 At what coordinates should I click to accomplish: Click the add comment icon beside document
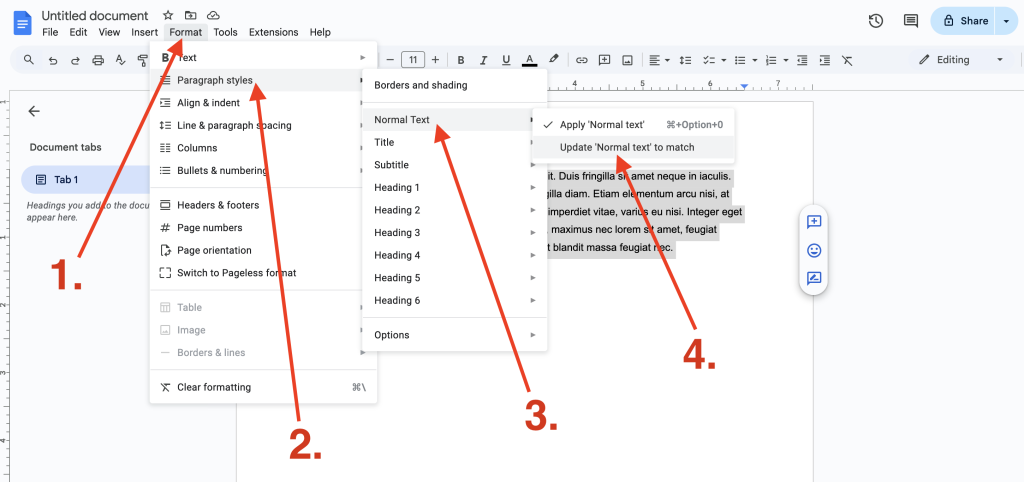[814, 222]
